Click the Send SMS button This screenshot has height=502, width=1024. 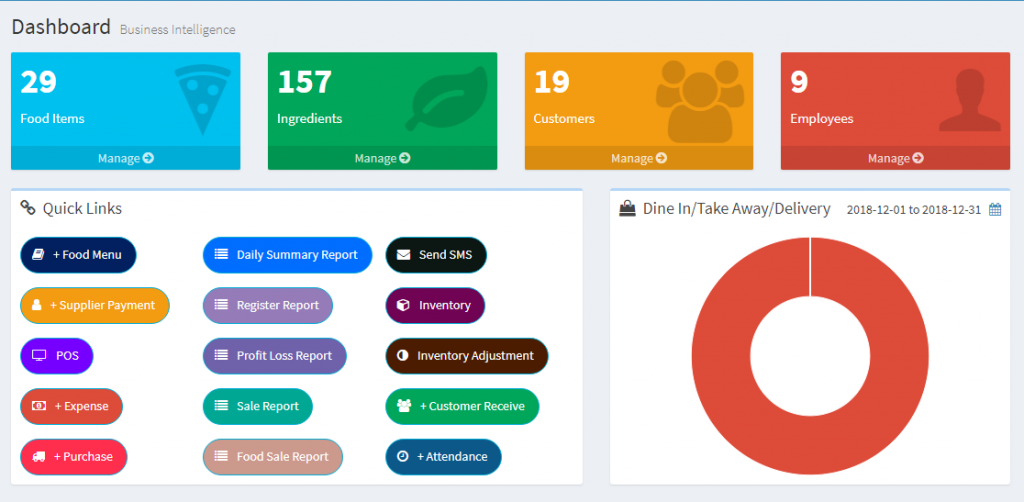click(x=436, y=255)
